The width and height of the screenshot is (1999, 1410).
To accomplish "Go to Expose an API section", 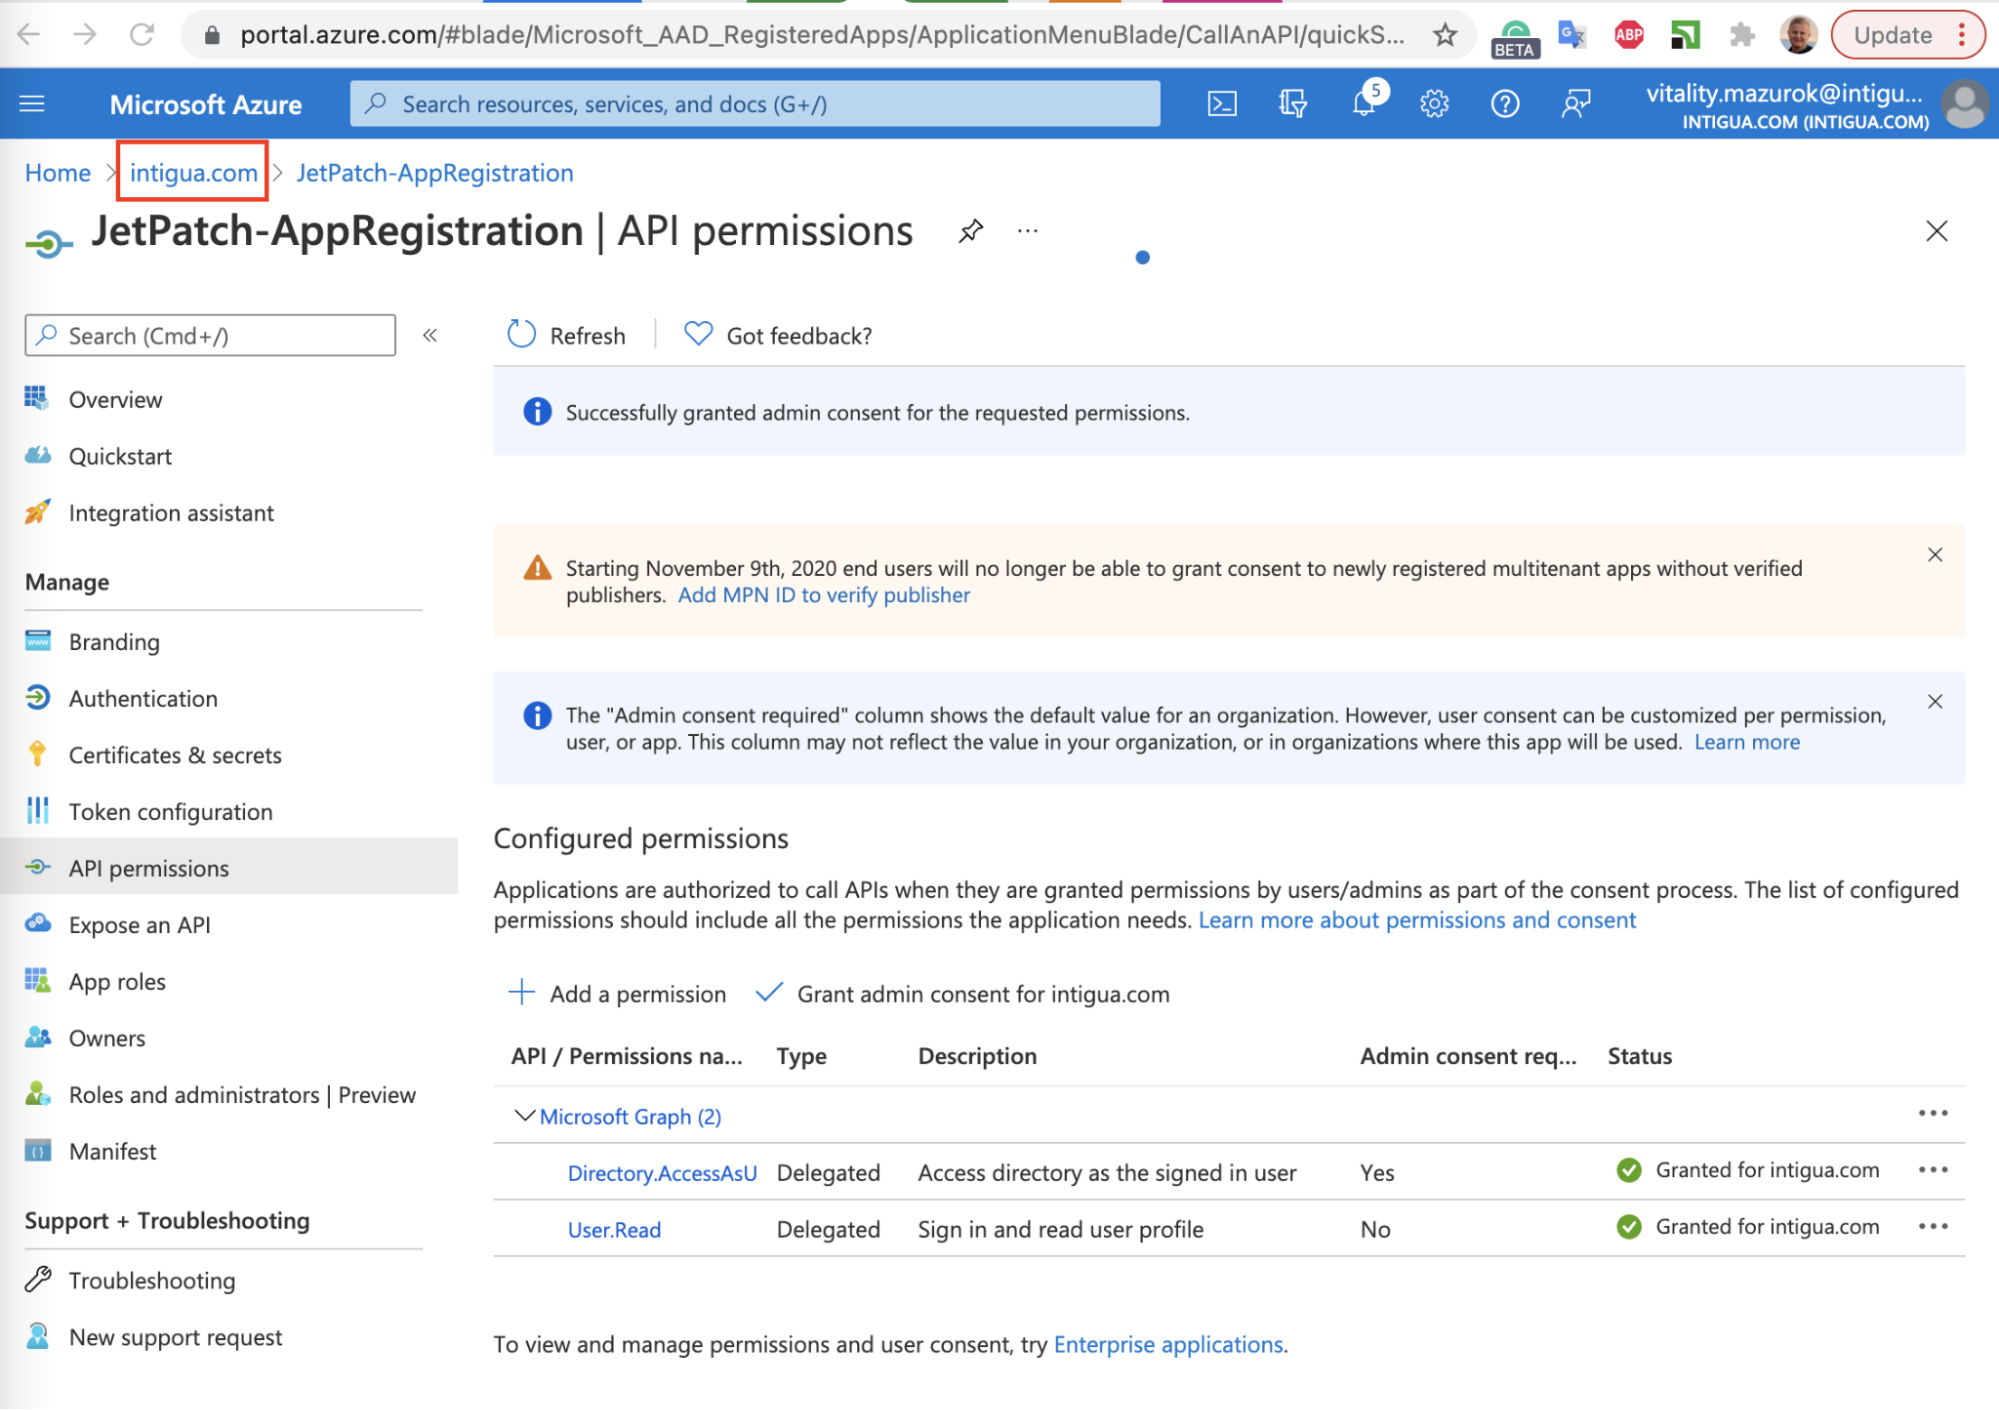I will click(x=139, y=925).
